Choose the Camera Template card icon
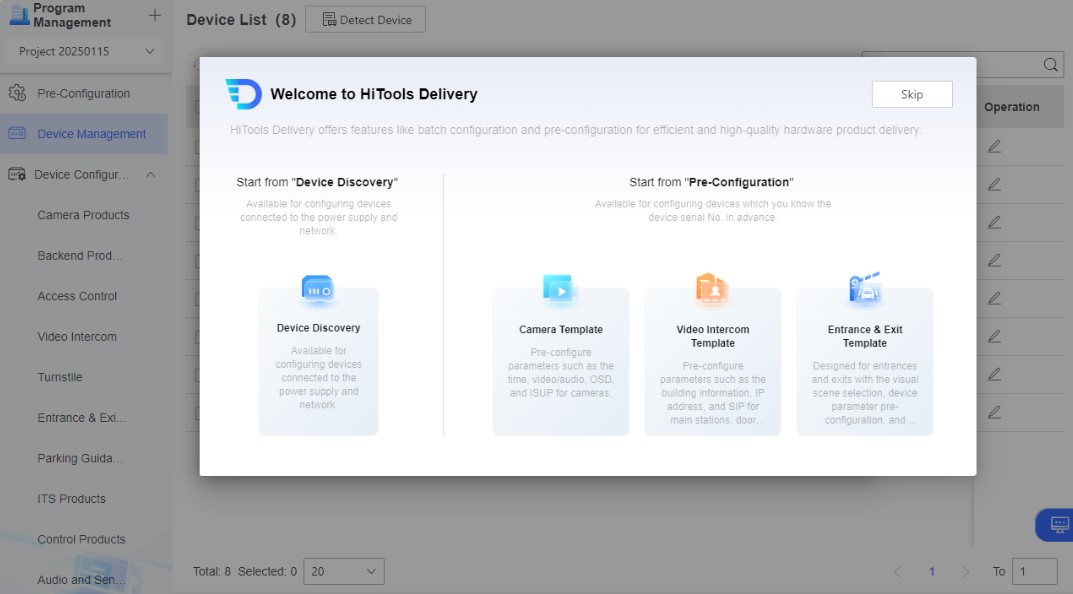 [x=560, y=290]
